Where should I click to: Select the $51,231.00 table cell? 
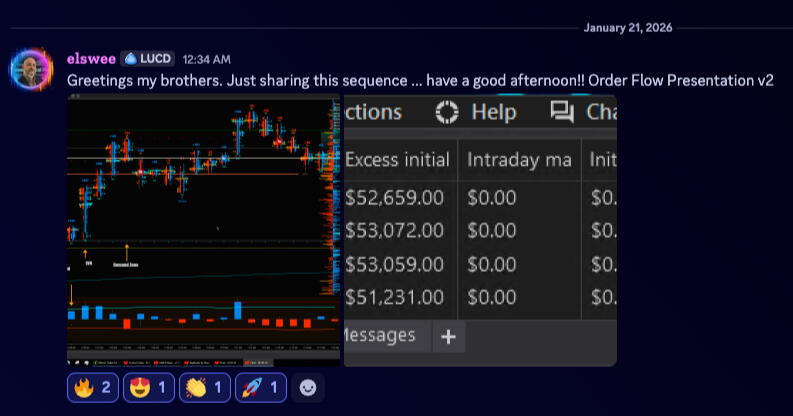click(x=395, y=297)
